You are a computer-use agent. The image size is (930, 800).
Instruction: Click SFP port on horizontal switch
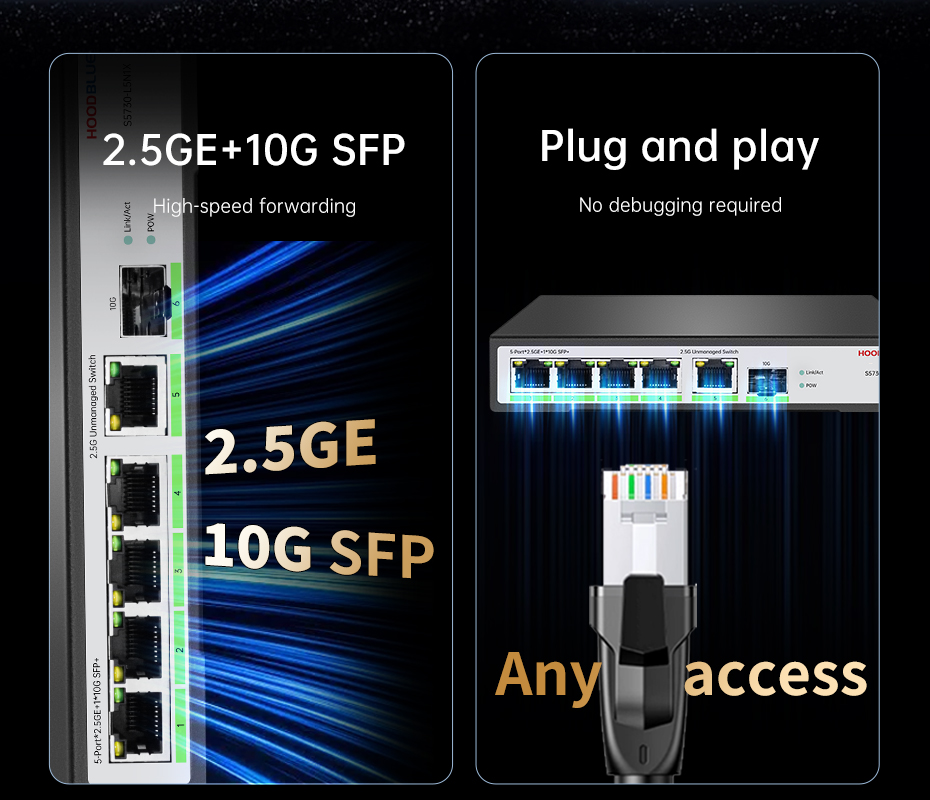click(767, 380)
